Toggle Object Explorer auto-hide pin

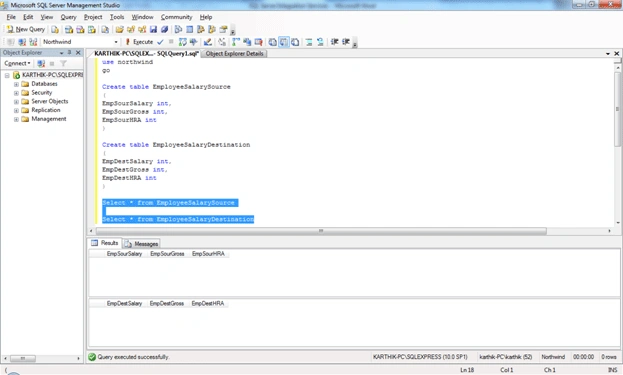70,53
